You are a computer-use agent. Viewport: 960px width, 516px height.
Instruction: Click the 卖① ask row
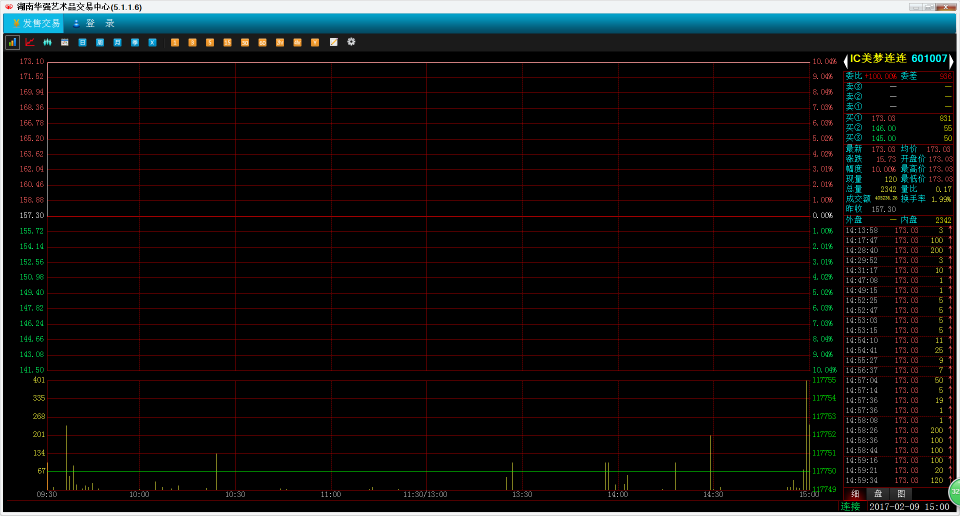(x=899, y=107)
